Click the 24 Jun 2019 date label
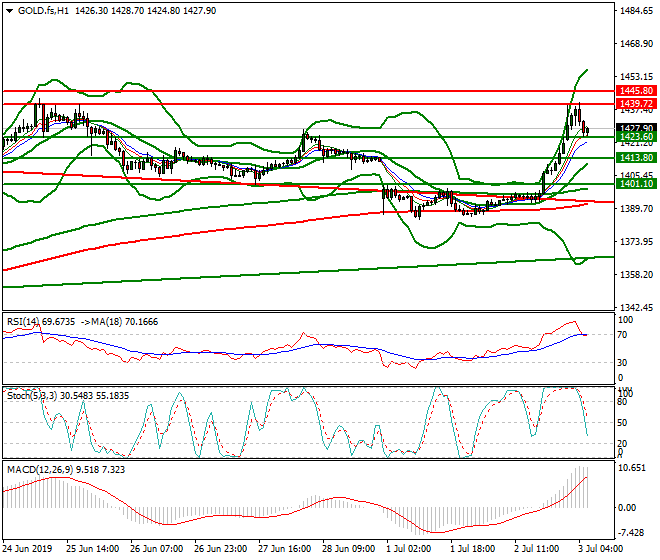Screen dimensions: 660x560 tap(27, 549)
